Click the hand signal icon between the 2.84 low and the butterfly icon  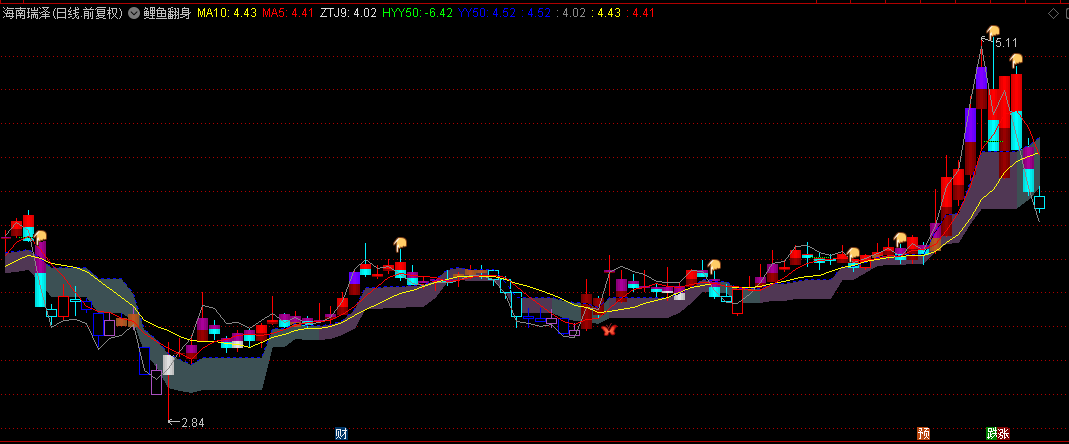(400, 243)
